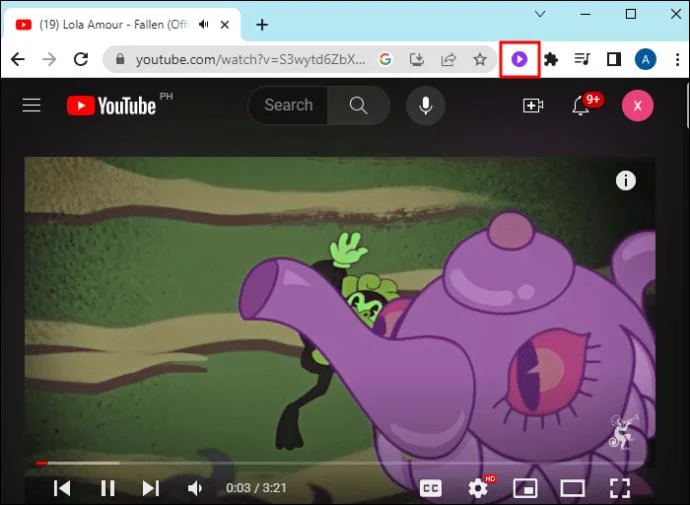Search with your voice microphone button

pyautogui.click(x=426, y=106)
